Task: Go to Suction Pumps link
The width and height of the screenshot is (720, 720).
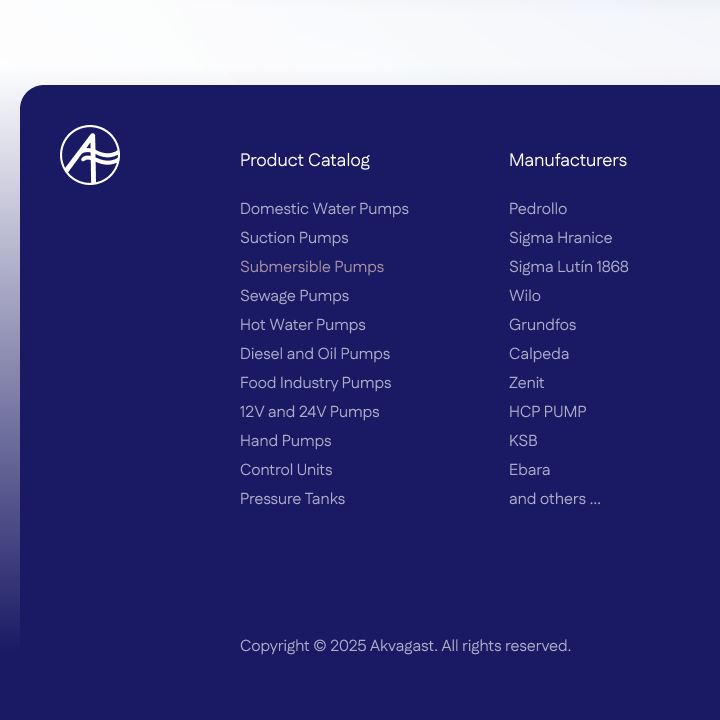Action: 294,238
